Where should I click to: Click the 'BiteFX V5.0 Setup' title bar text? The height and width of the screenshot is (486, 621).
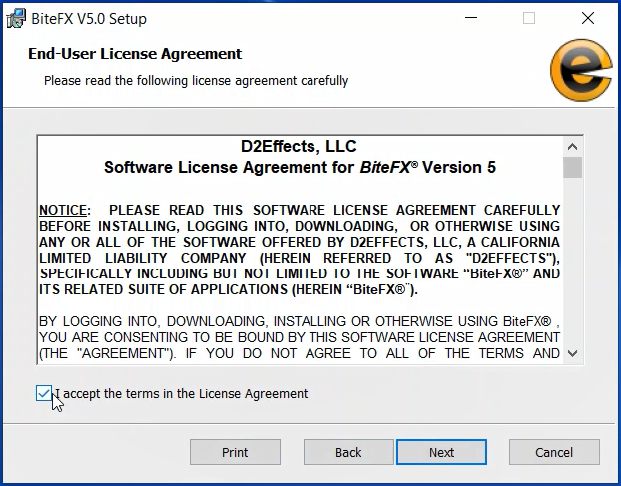coord(89,18)
